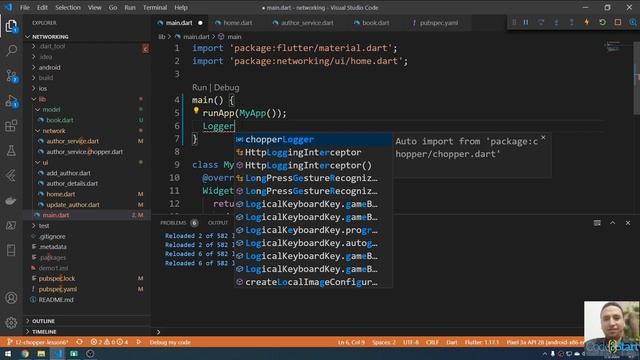
Task: Click the Run code lens above main
Action: pyautogui.click(x=199, y=87)
